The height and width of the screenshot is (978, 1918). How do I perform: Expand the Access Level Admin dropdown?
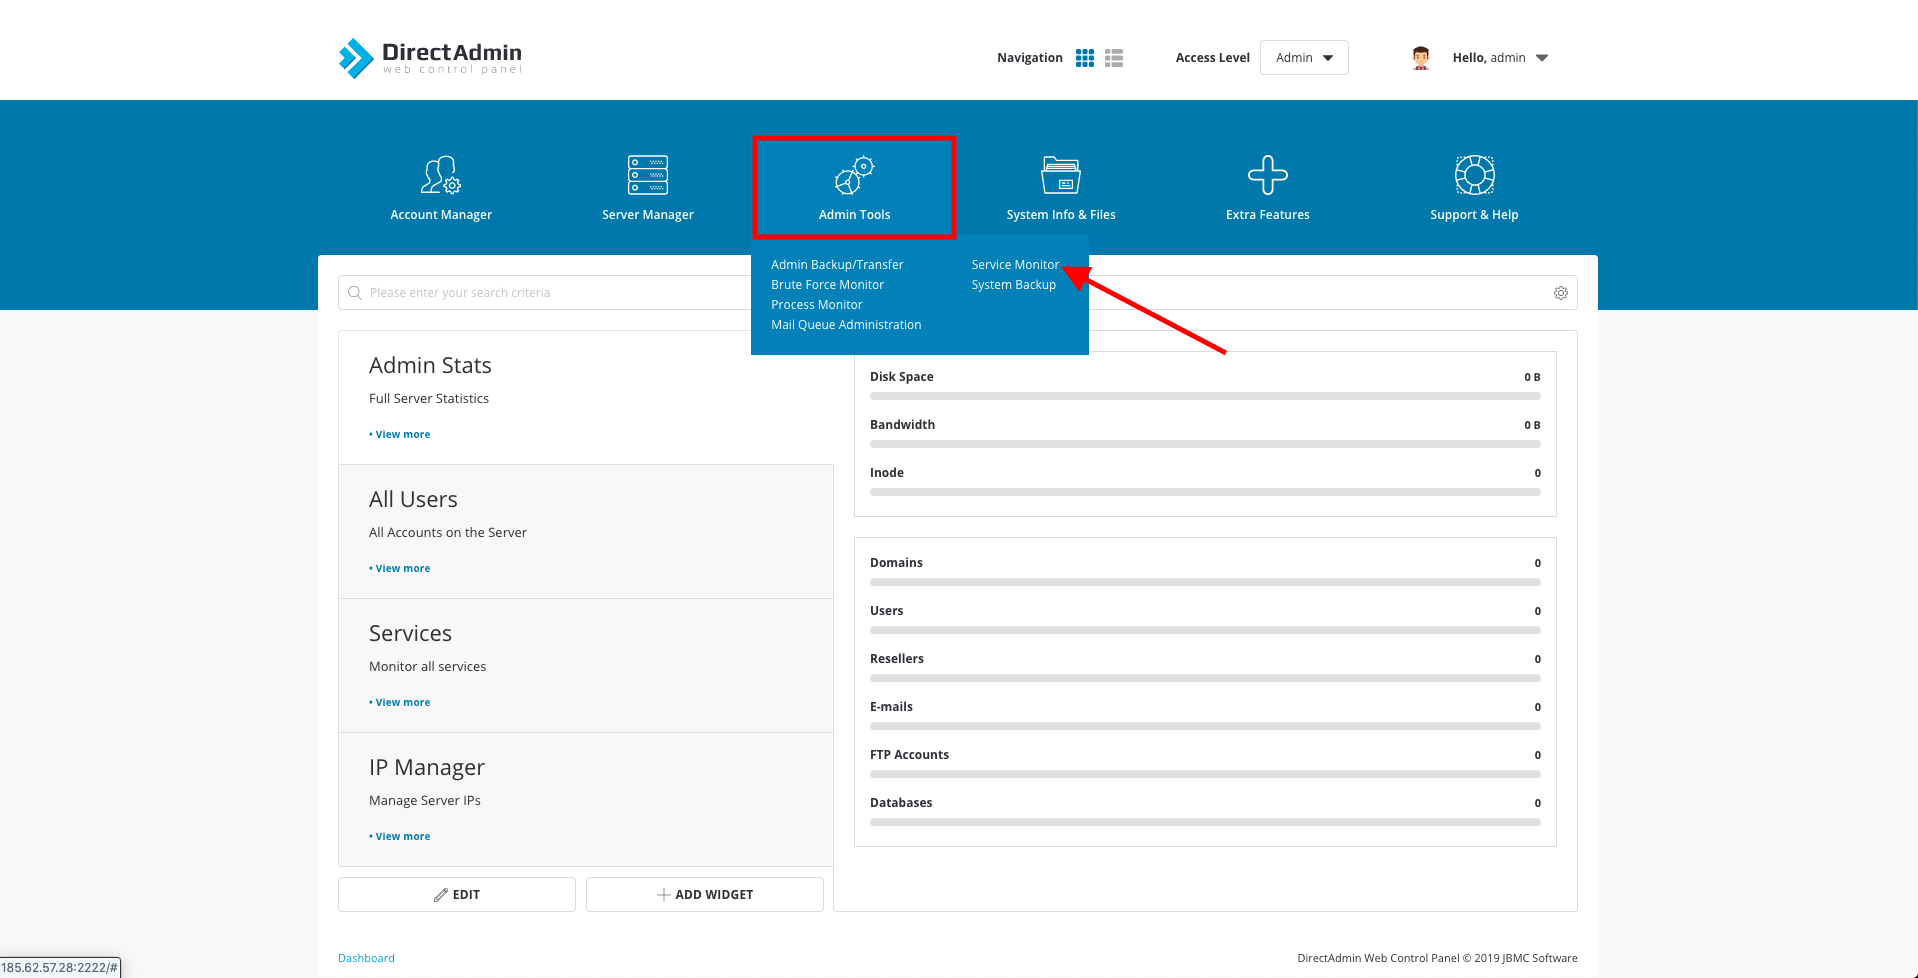coord(1304,58)
